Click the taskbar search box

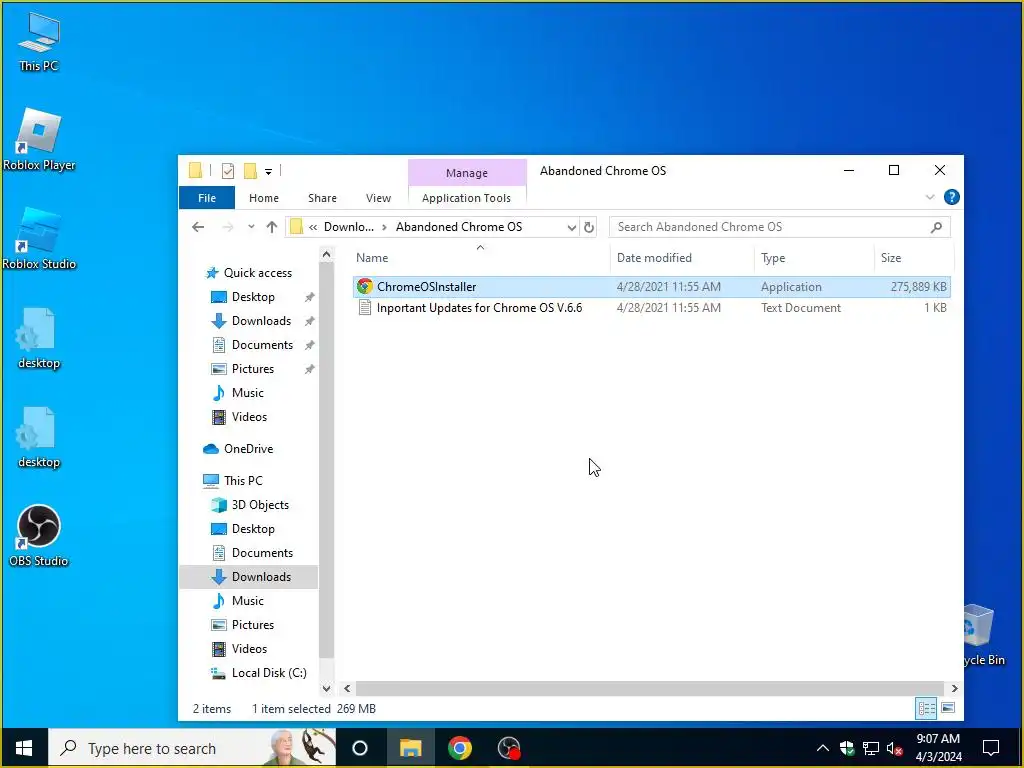(192, 748)
